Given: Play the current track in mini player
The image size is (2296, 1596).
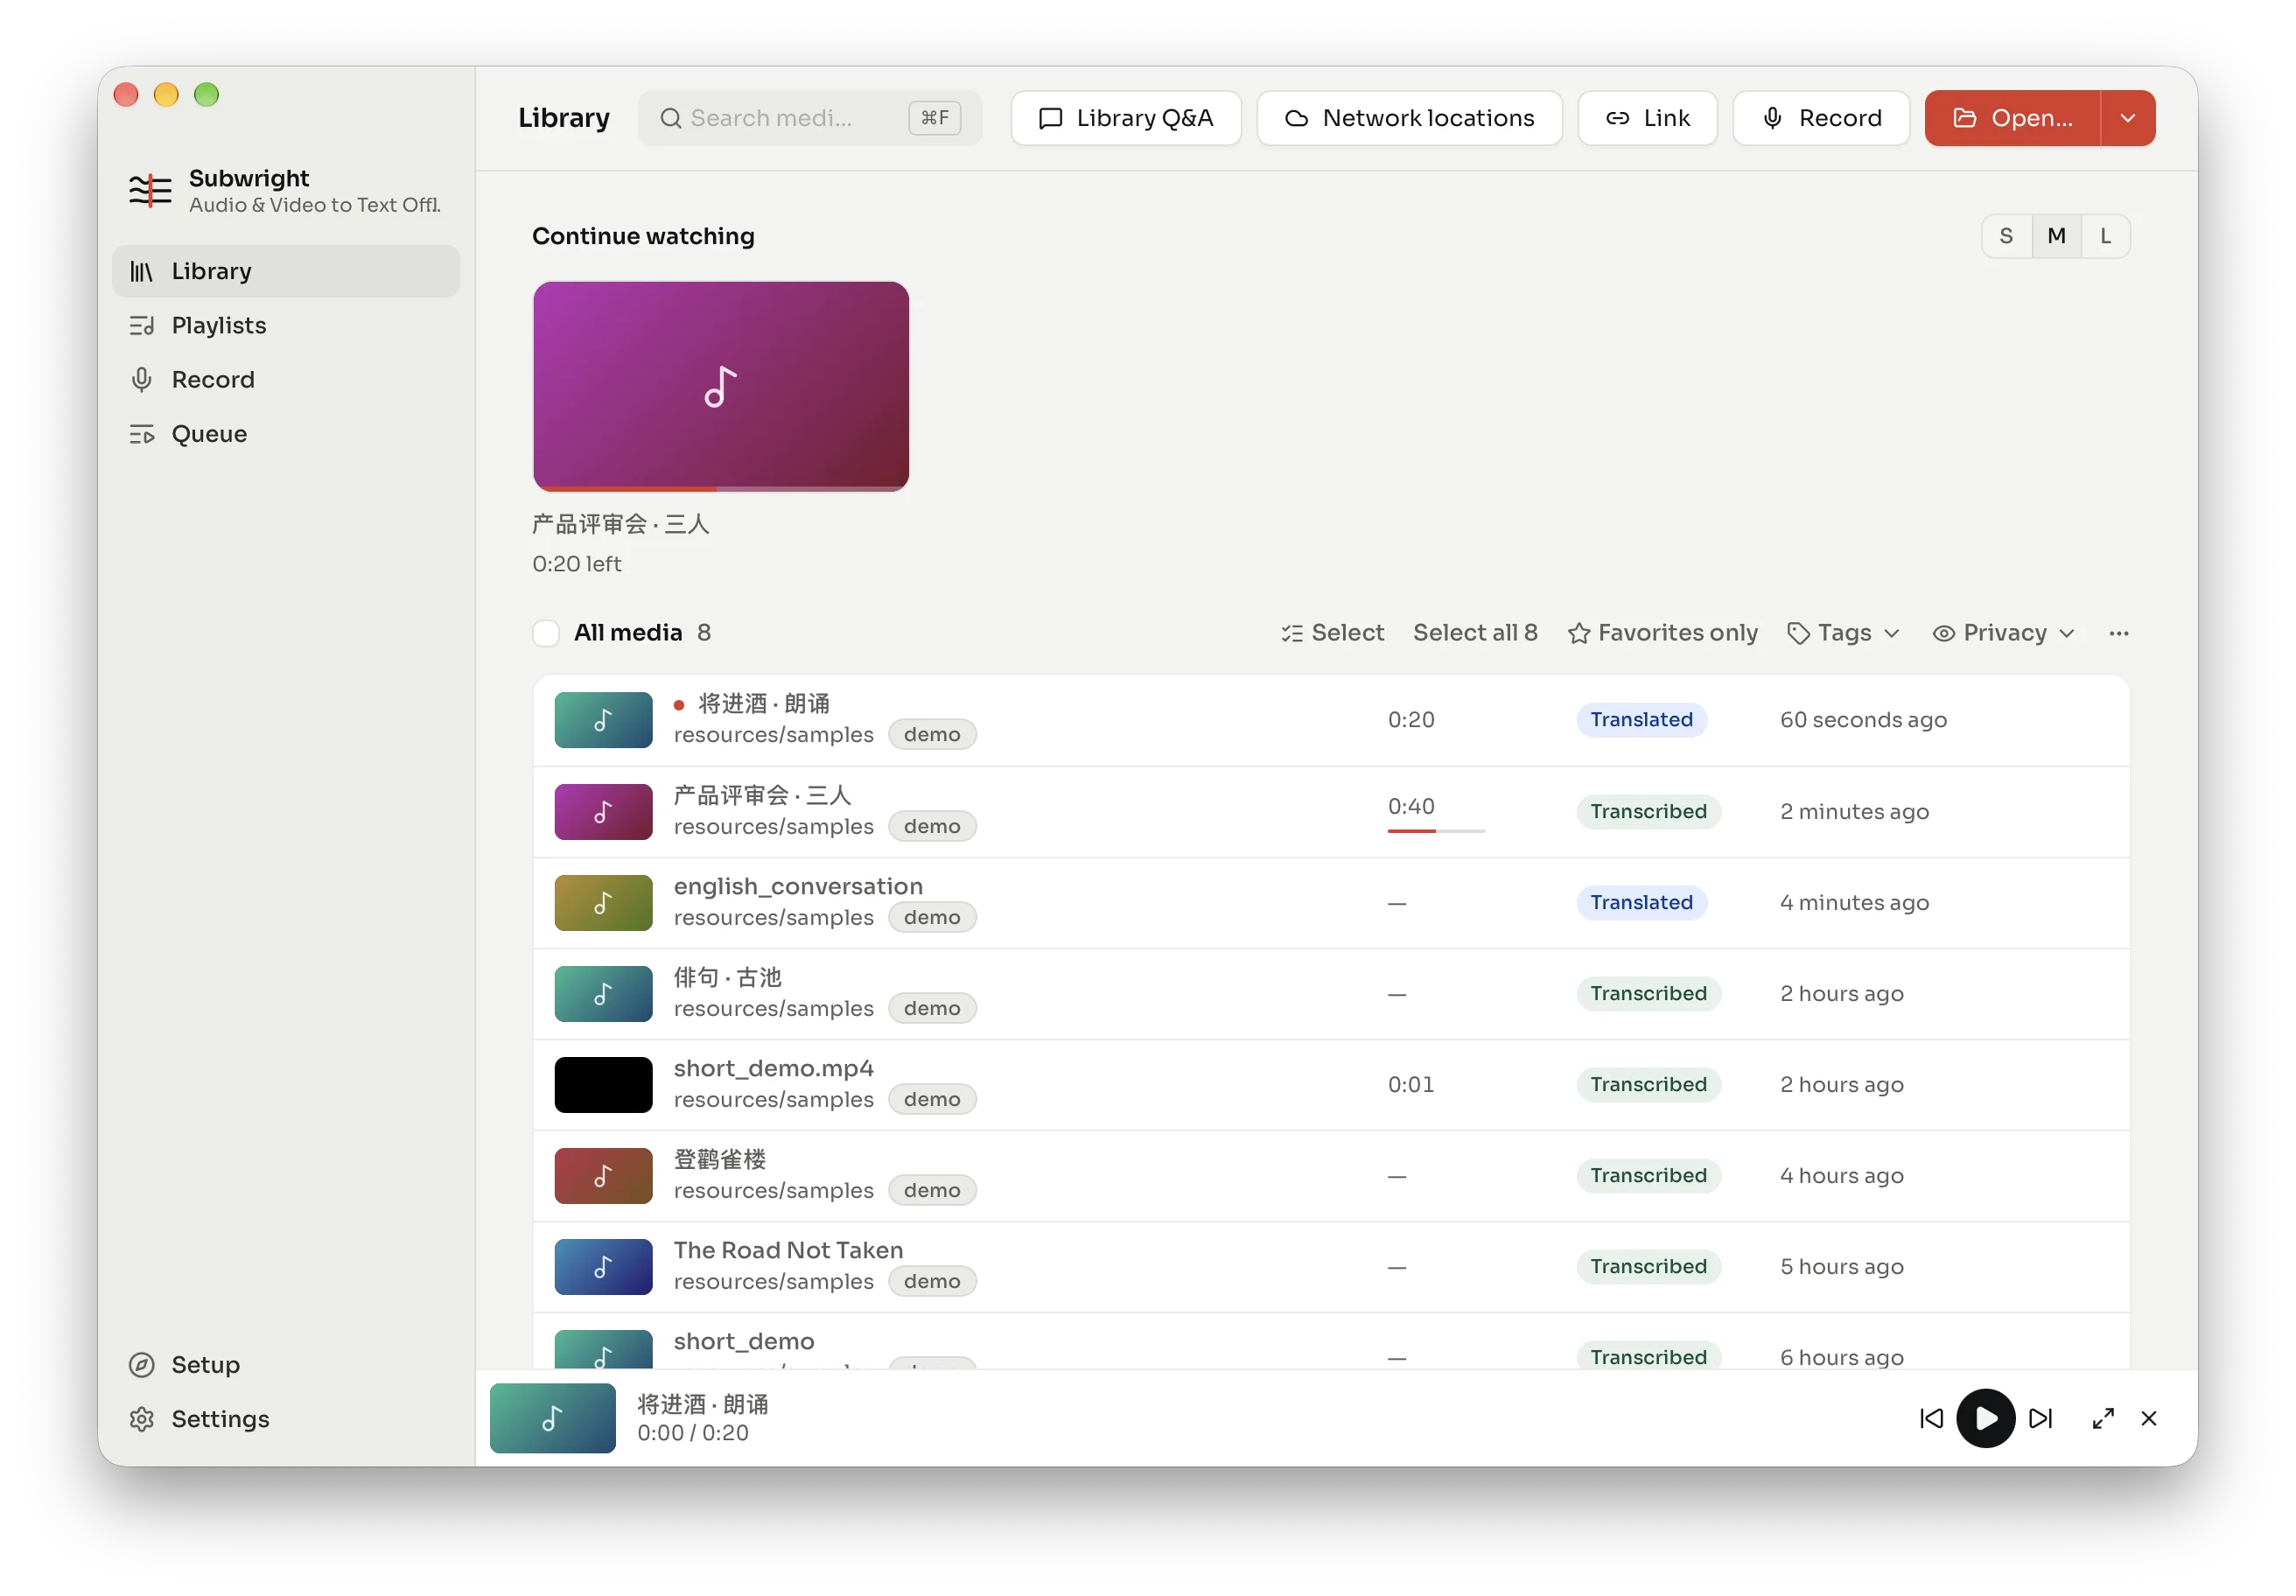Looking at the screenshot, I should click(x=1985, y=1418).
